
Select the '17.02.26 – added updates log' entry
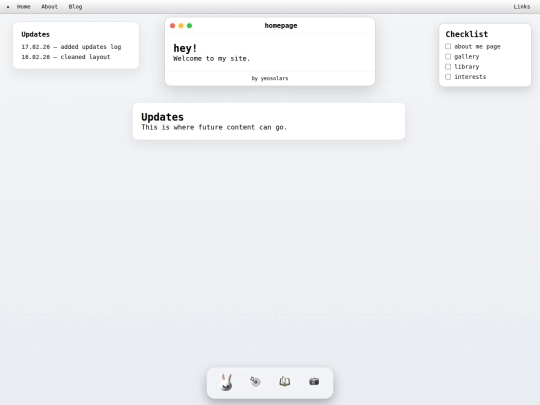click(71, 47)
